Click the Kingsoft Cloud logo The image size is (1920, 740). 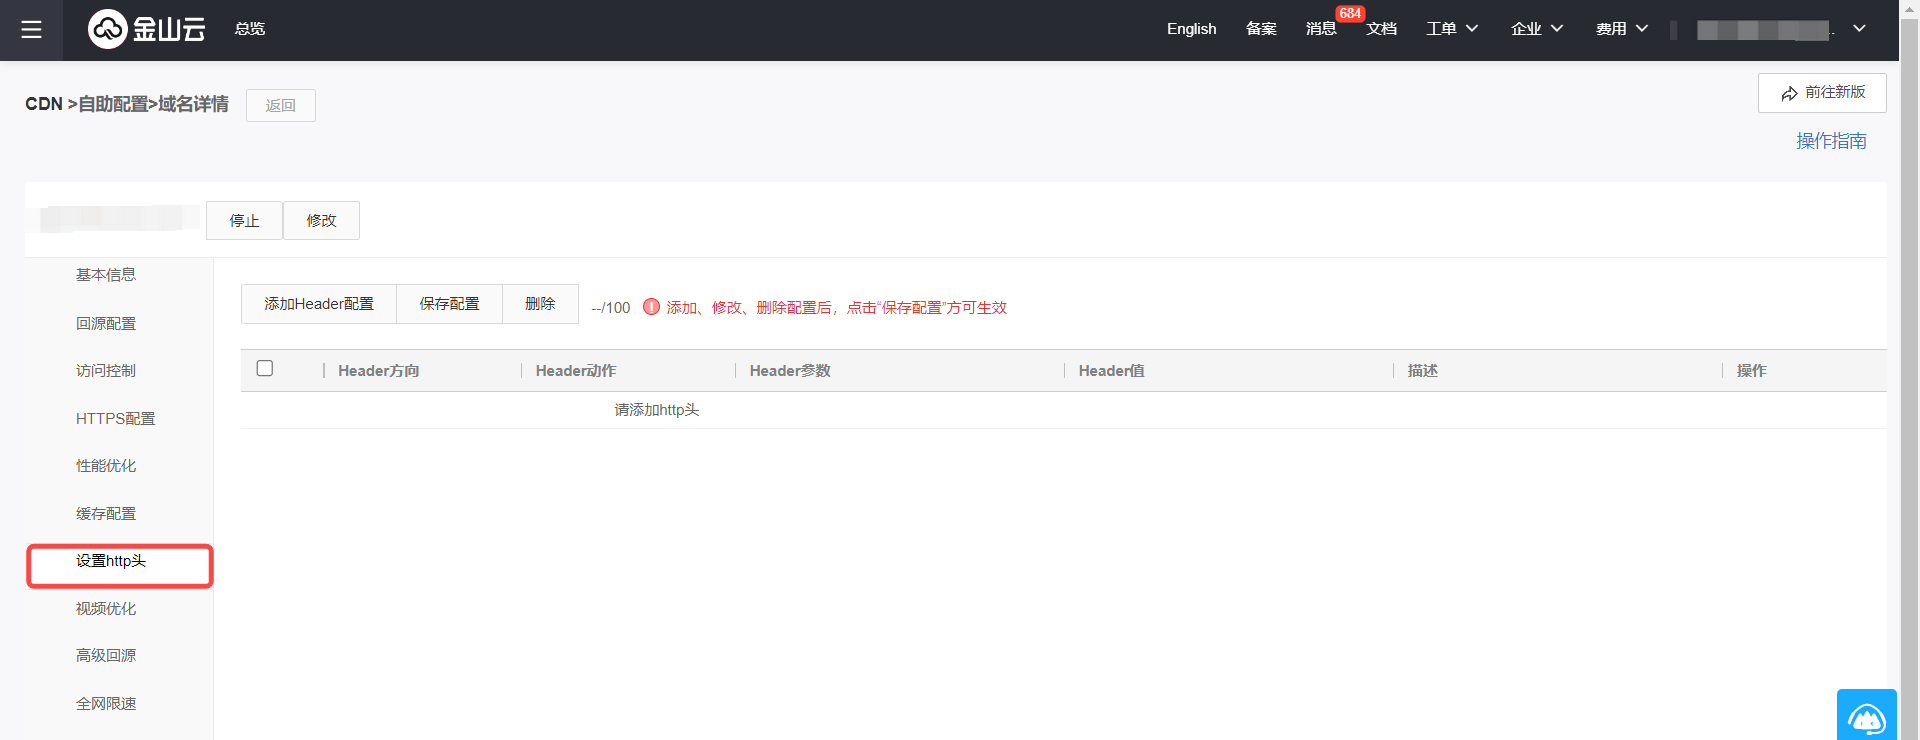coord(147,29)
